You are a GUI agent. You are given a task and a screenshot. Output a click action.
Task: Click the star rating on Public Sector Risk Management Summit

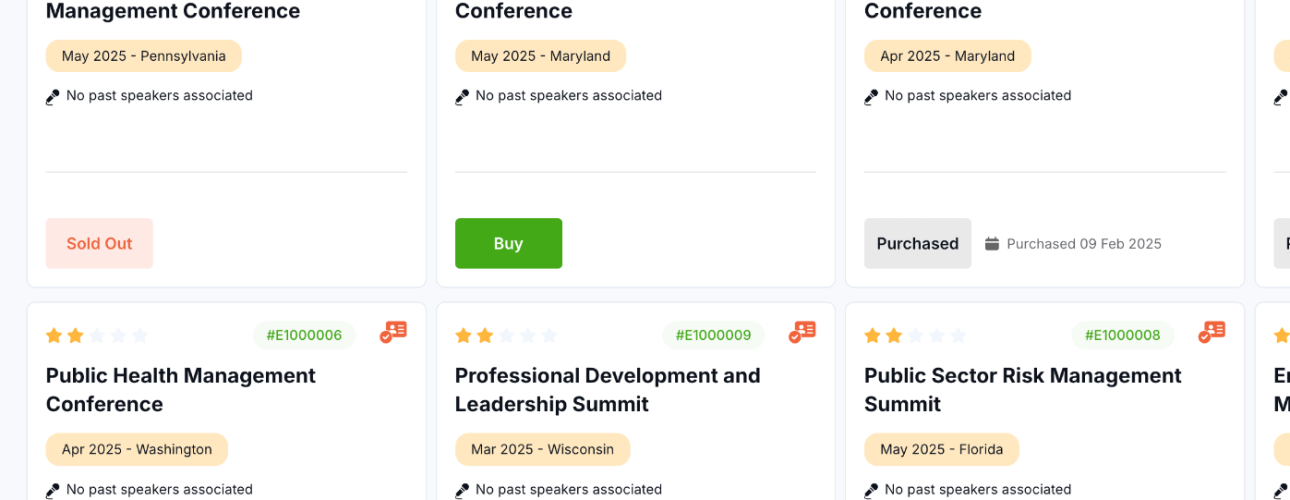[915, 336]
